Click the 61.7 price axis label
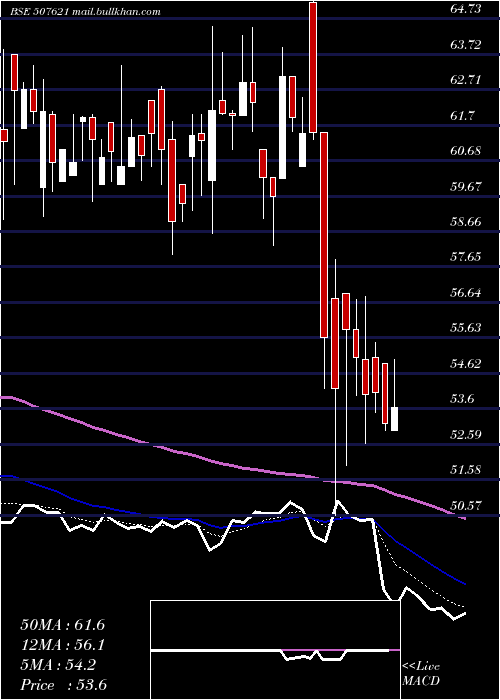Screen dimensions: 500x700 [462, 116]
